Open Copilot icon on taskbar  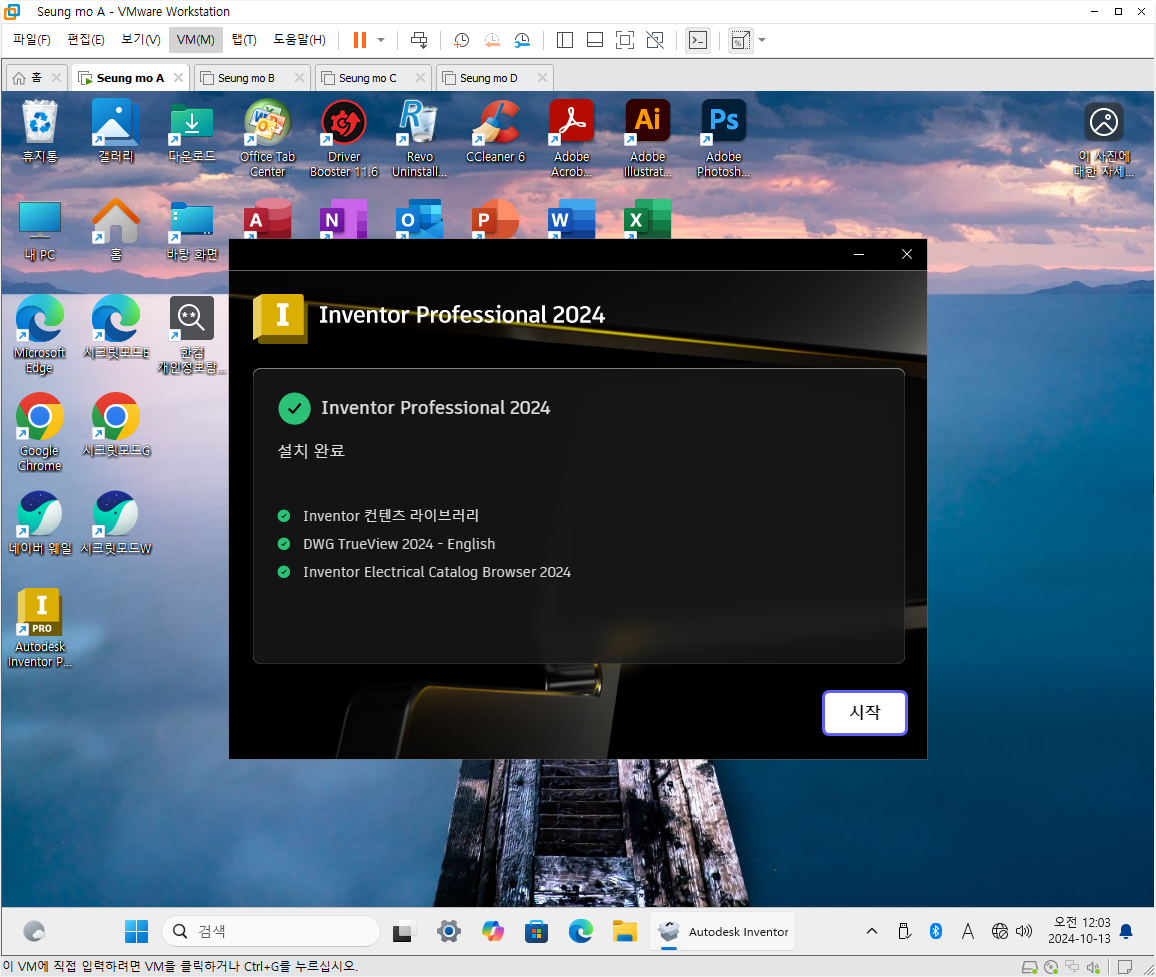point(492,931)
